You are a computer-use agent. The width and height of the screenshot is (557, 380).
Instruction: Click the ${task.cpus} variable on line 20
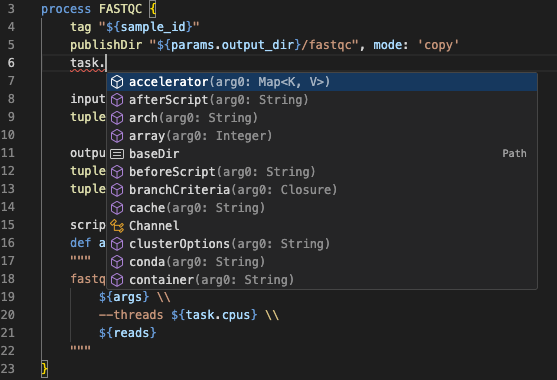pos(214,315)
